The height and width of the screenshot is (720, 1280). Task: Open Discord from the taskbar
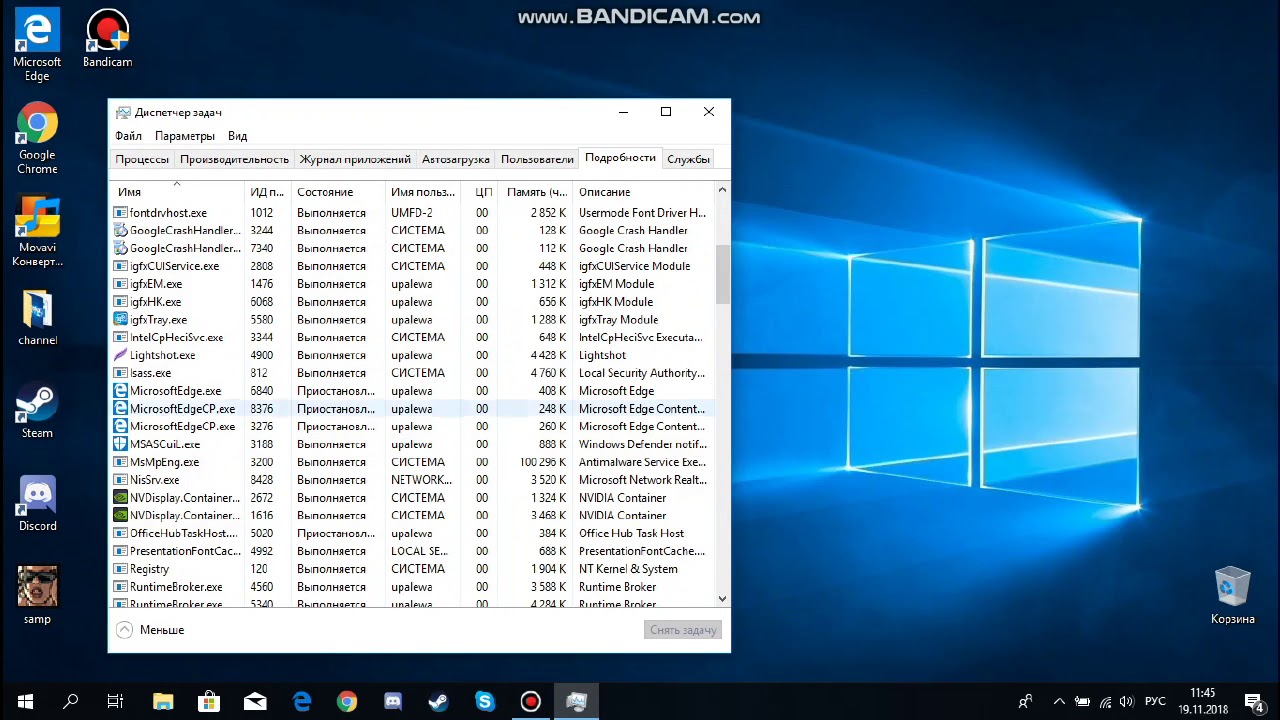point(393,702)
